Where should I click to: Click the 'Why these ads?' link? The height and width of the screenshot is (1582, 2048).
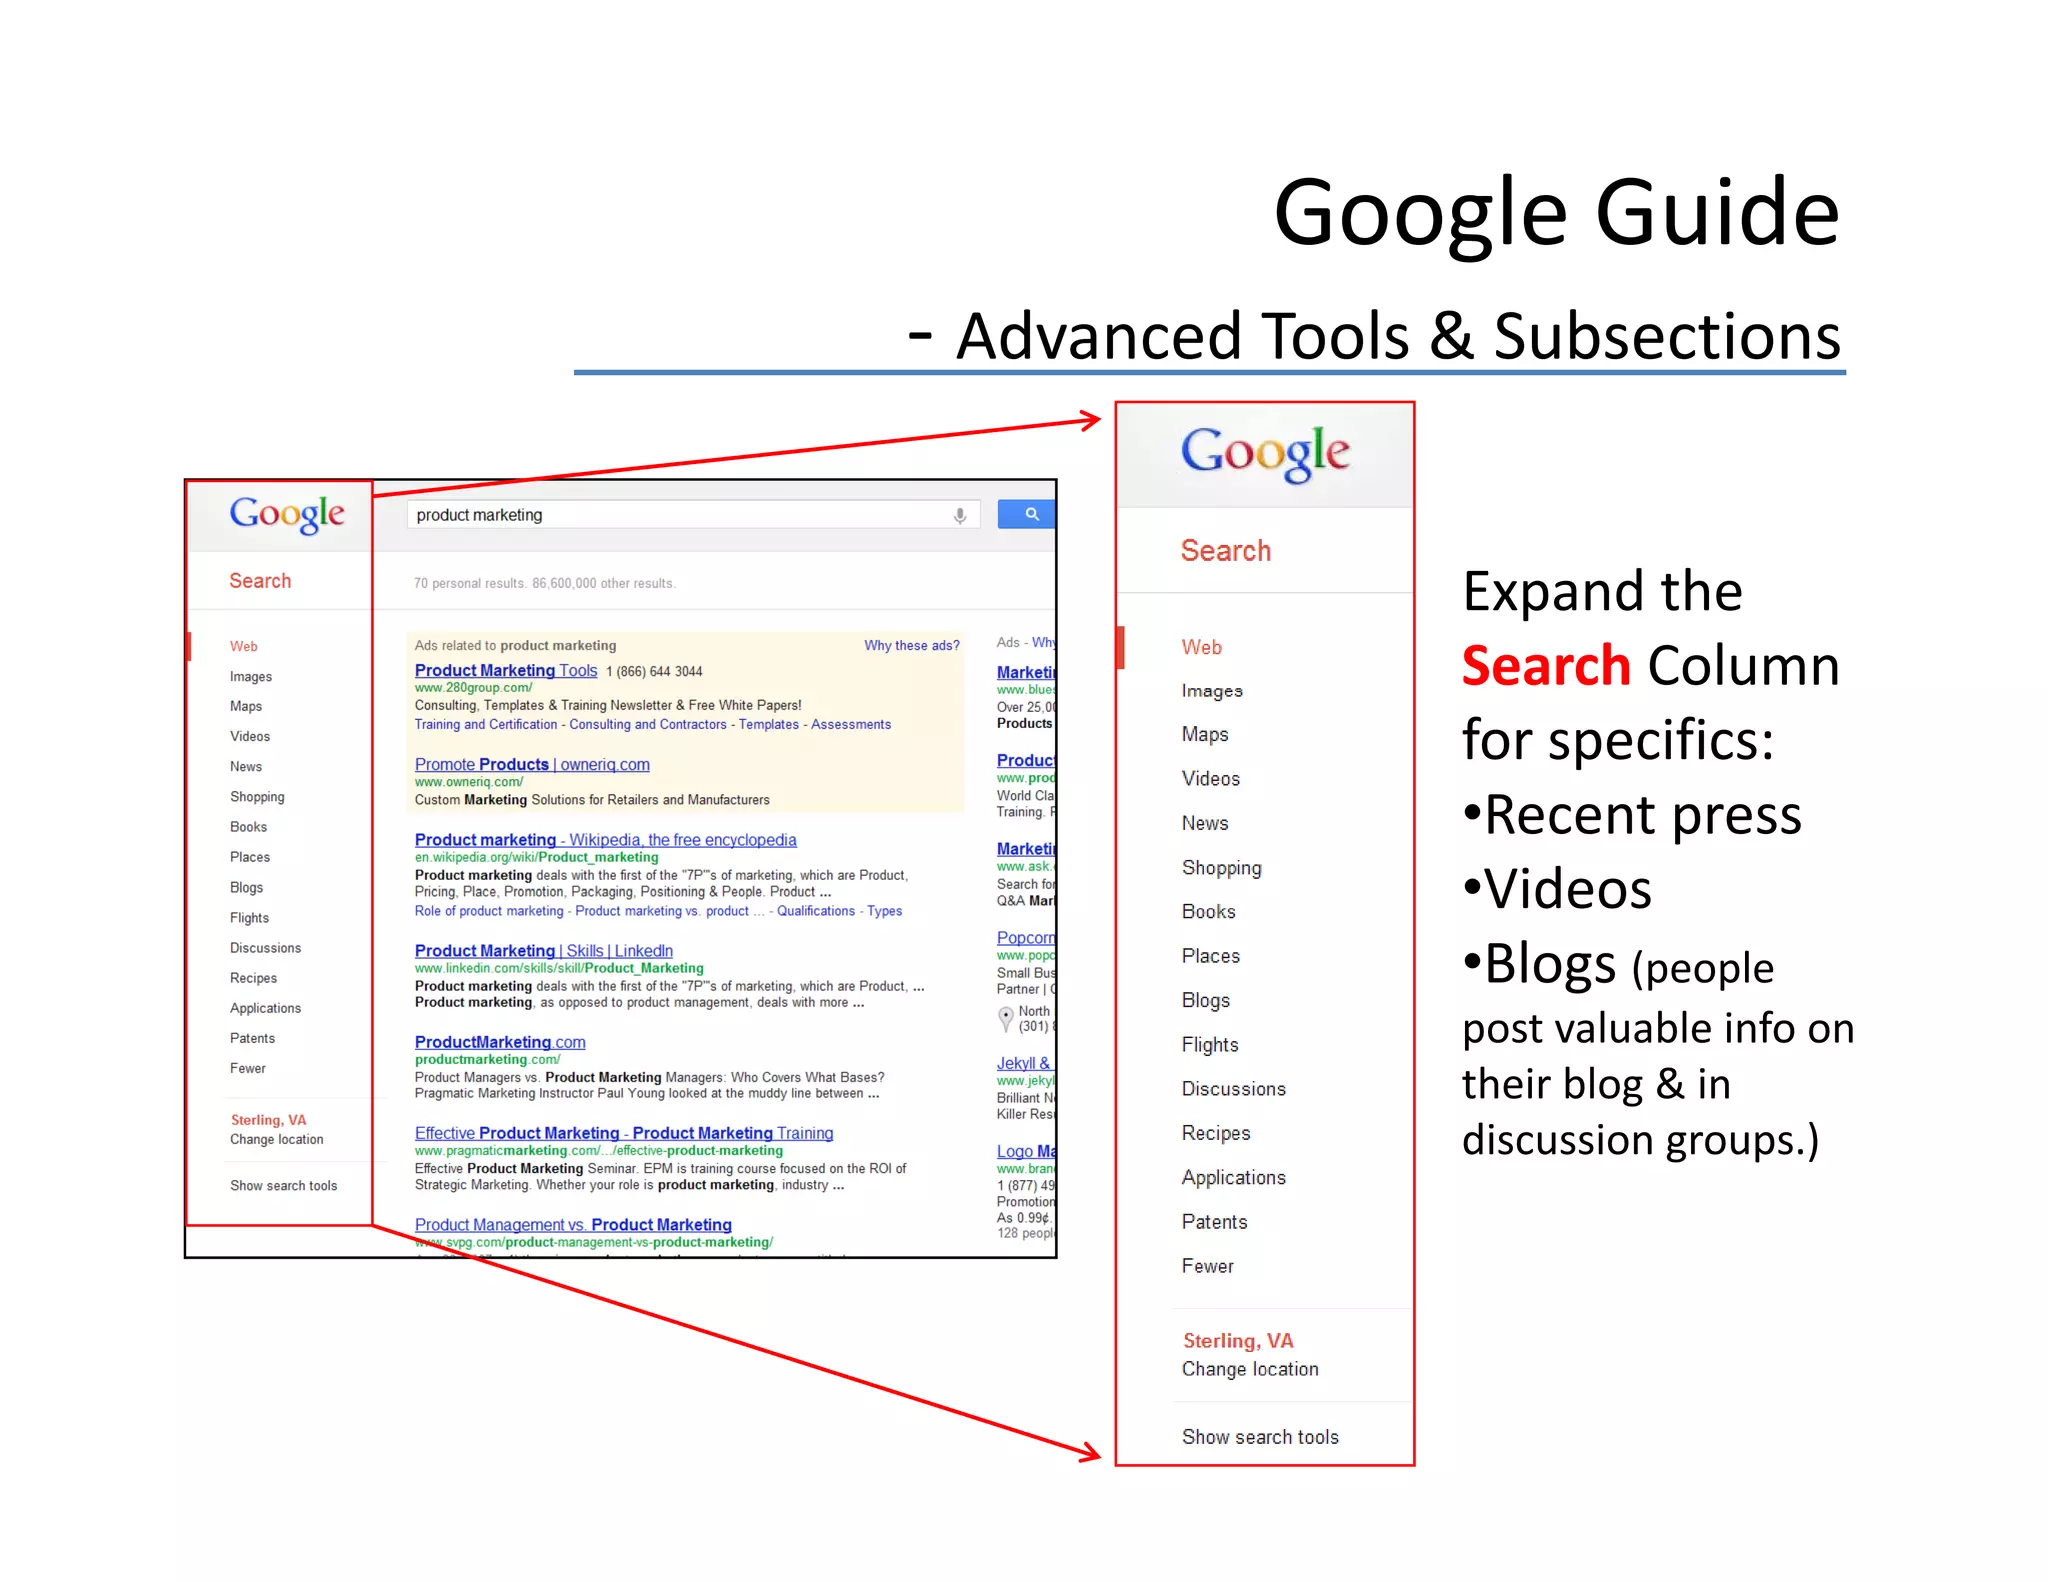912,646
